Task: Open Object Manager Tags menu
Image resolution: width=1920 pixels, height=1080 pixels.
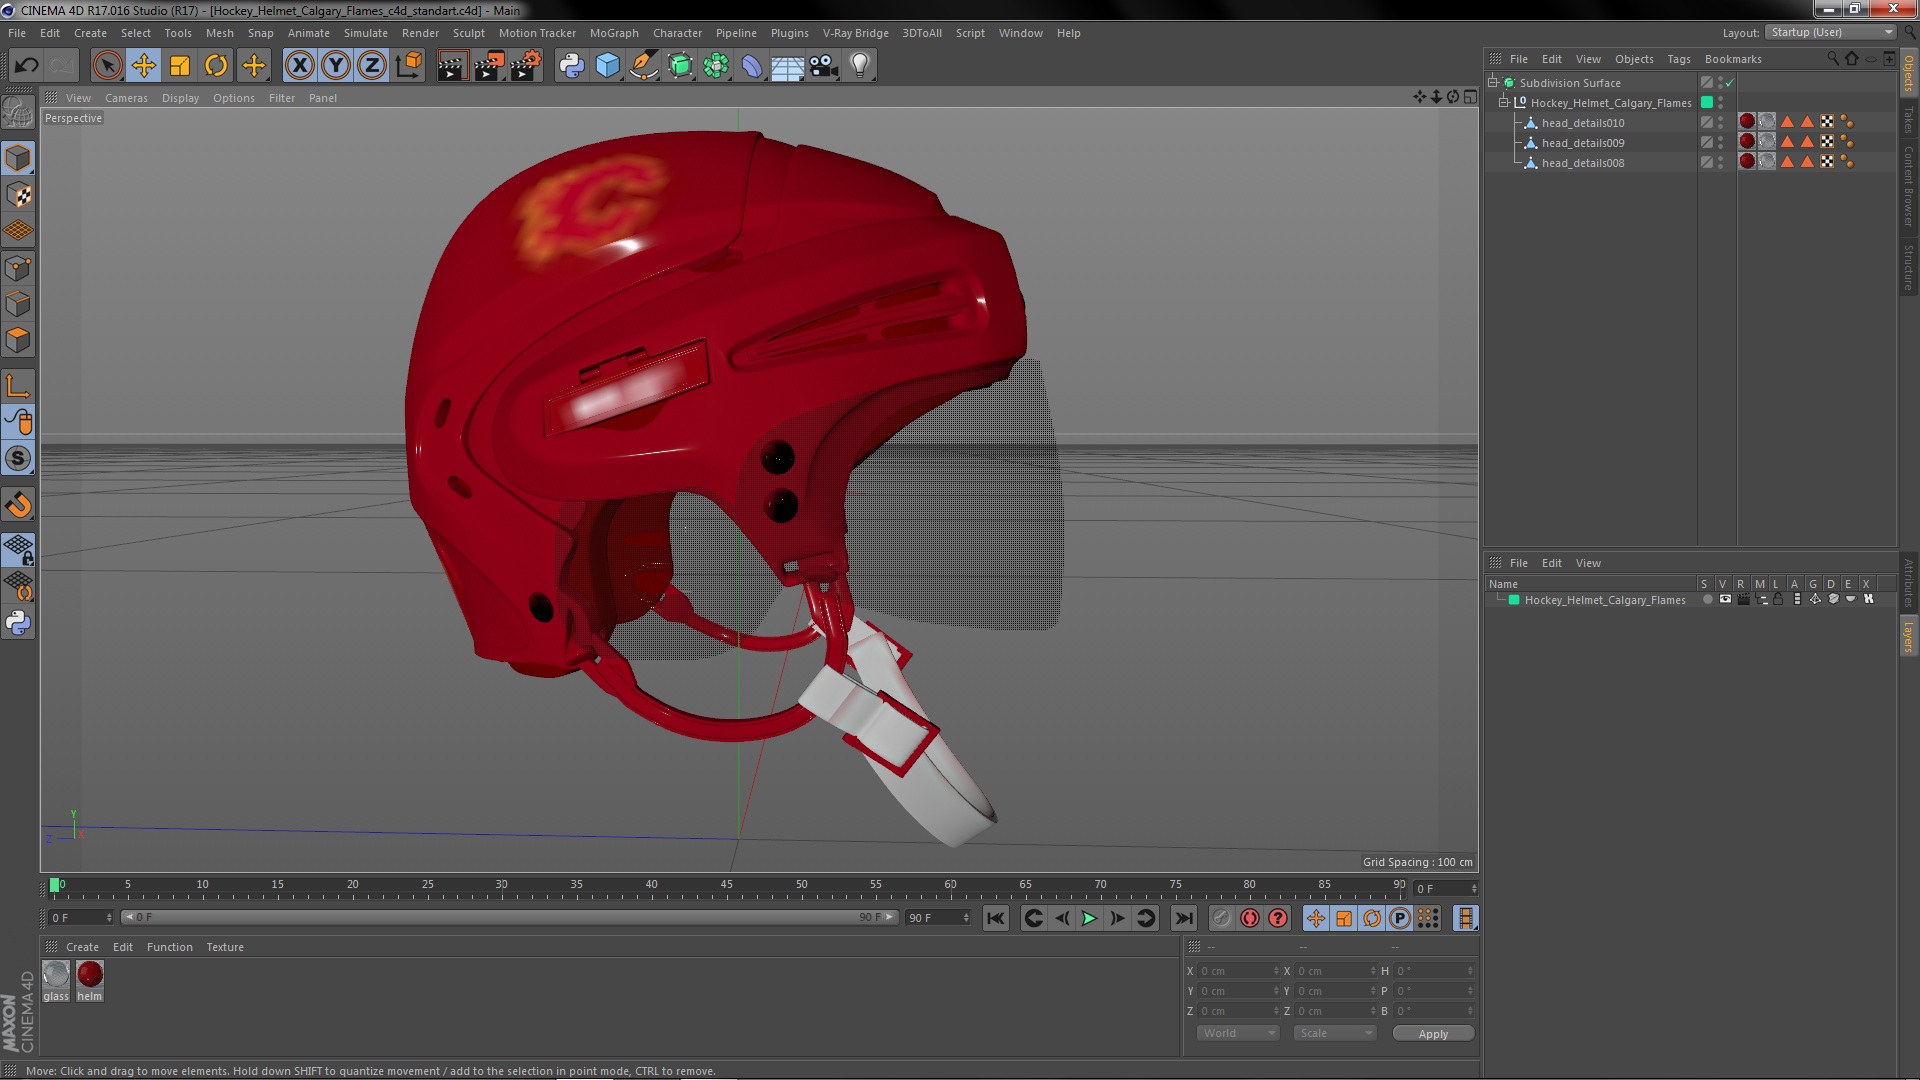Action: tap(1678, 59)
